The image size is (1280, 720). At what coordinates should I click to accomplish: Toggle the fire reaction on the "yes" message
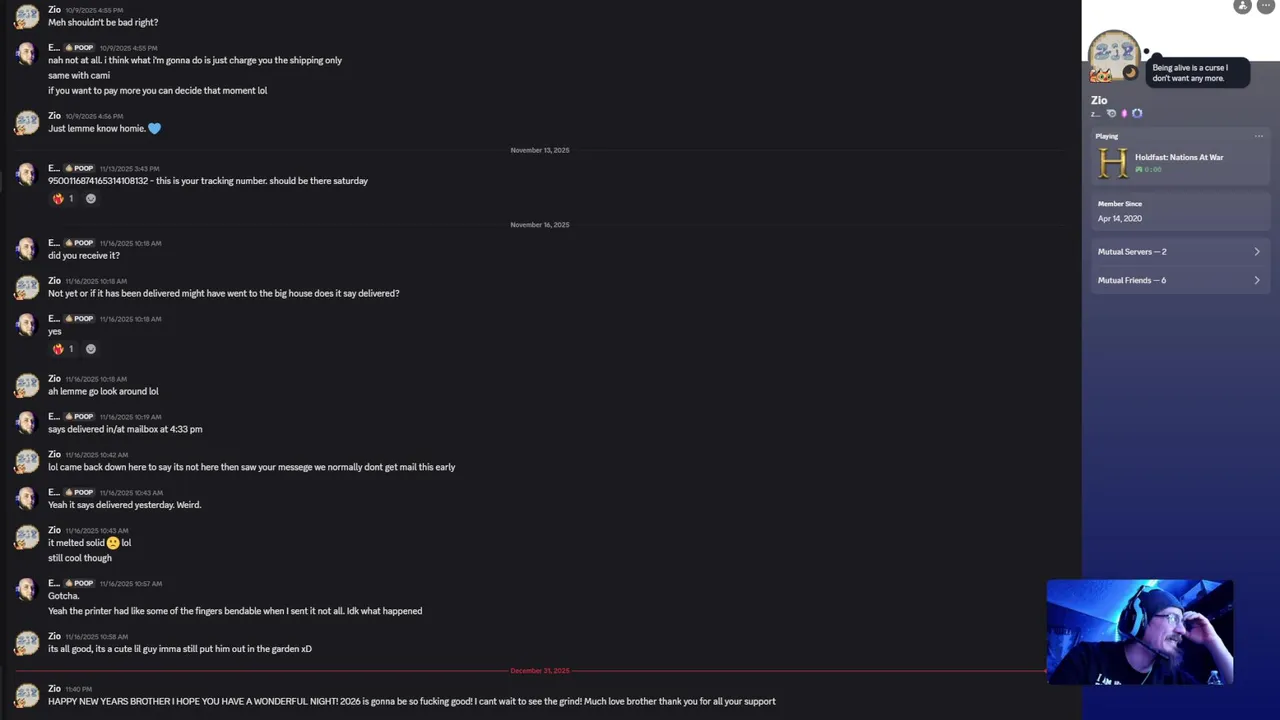click(63, 349)
